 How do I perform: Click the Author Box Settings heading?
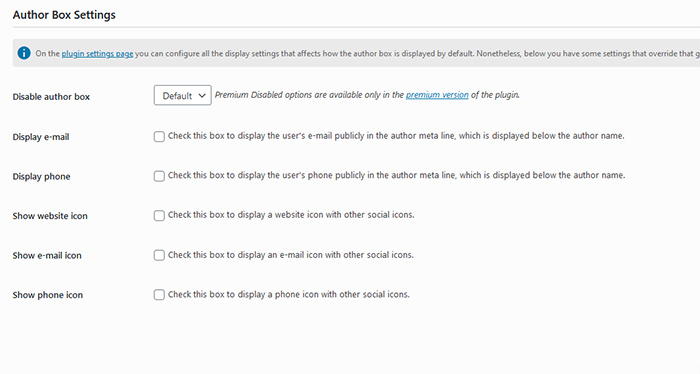(64, 15)
